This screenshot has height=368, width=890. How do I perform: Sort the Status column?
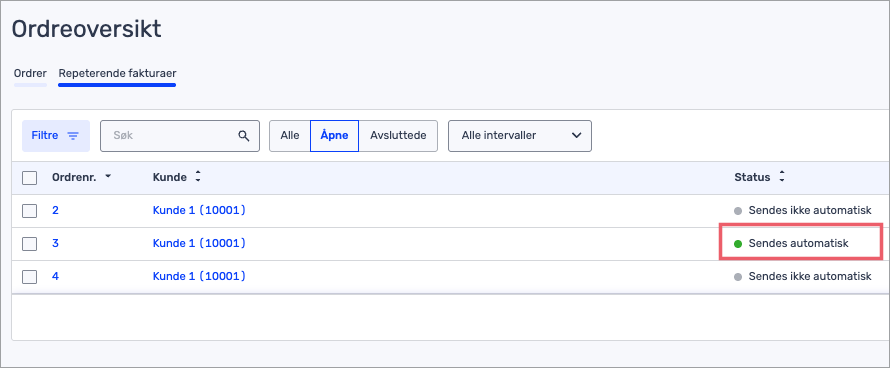[782, 177]
